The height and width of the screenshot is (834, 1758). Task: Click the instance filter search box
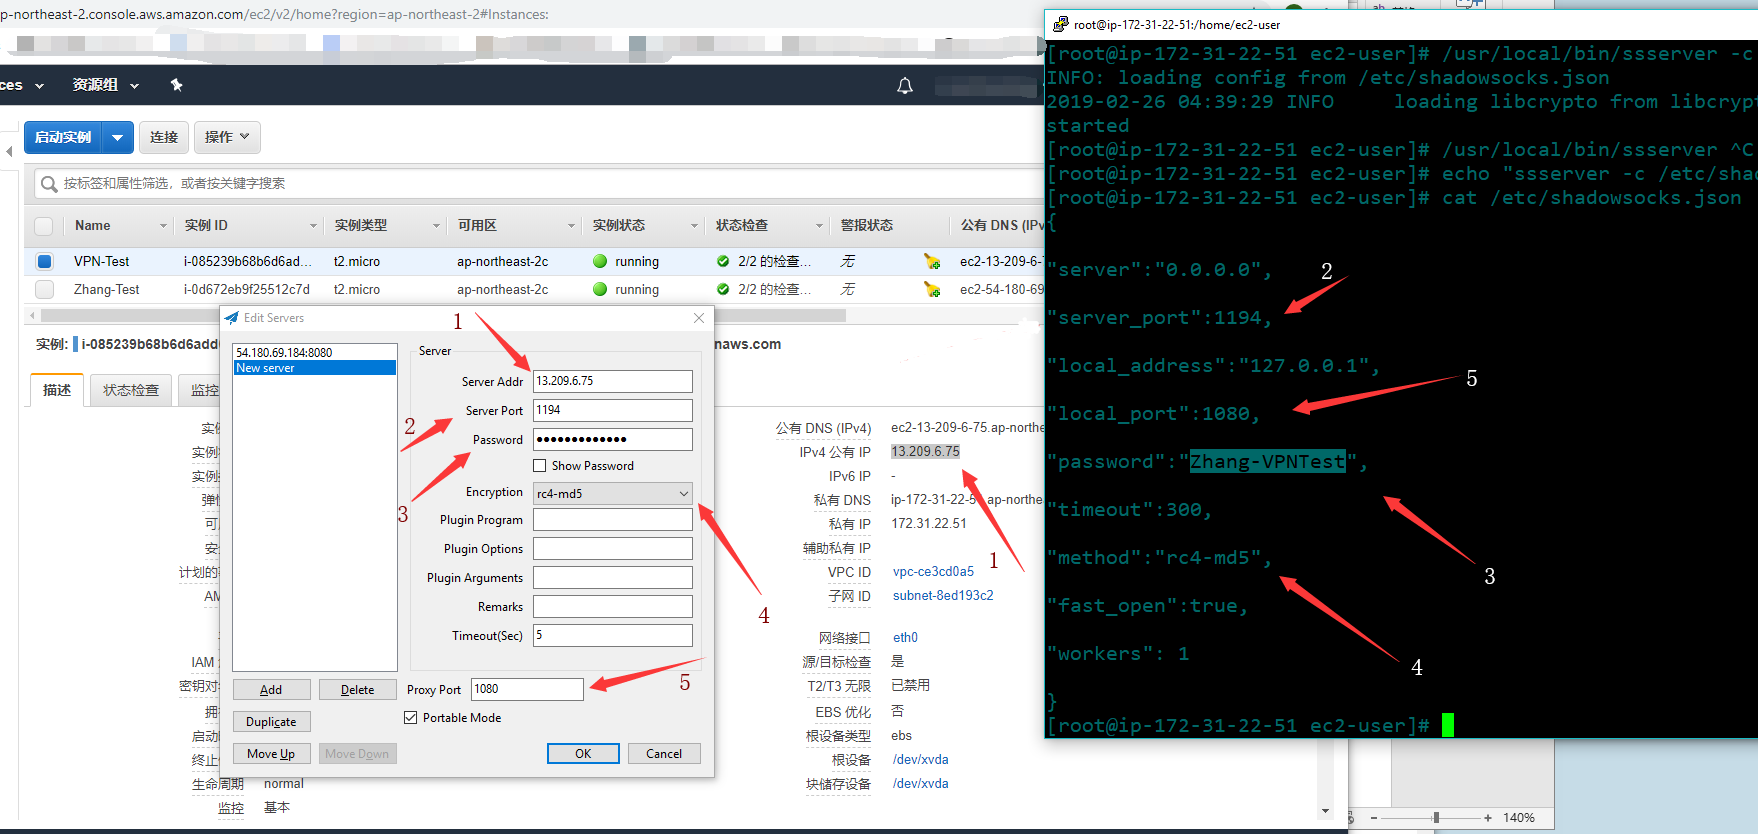[x=540, y=184]
